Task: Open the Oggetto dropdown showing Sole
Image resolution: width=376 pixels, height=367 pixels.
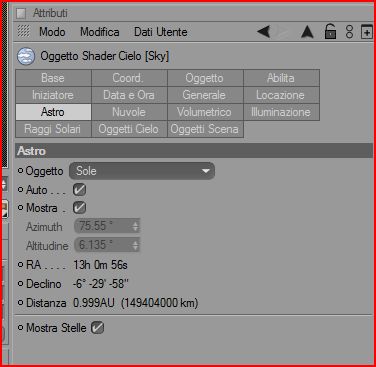Action: [142, 171]
